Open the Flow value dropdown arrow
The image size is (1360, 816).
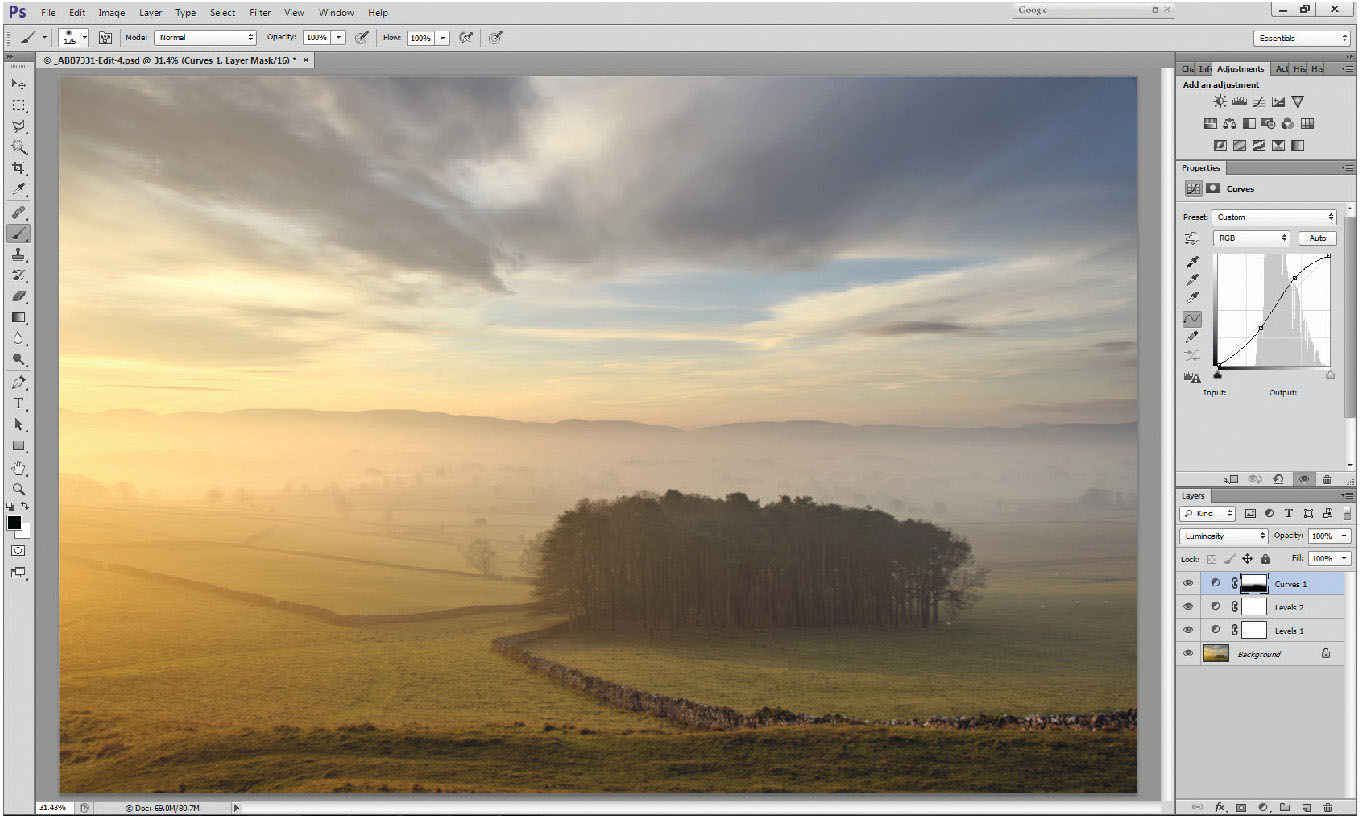click(442, 37)
